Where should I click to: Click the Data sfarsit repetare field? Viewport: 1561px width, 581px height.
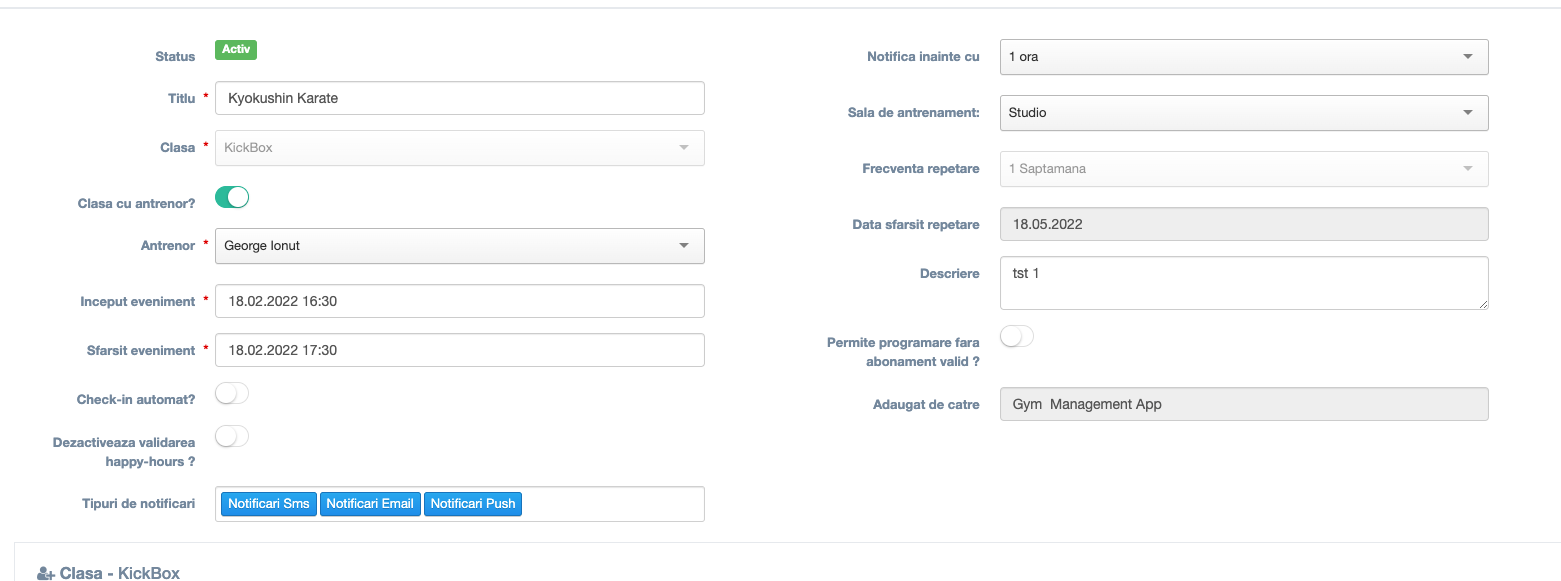(x=1244, y=224)
